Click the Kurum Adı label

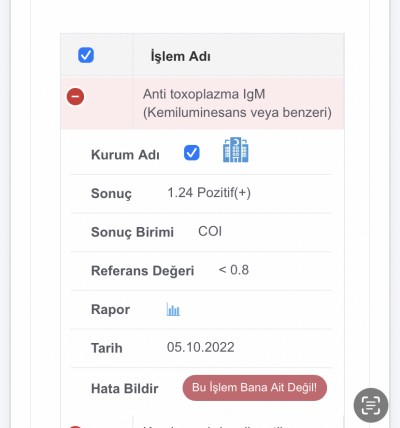point(125,155)
